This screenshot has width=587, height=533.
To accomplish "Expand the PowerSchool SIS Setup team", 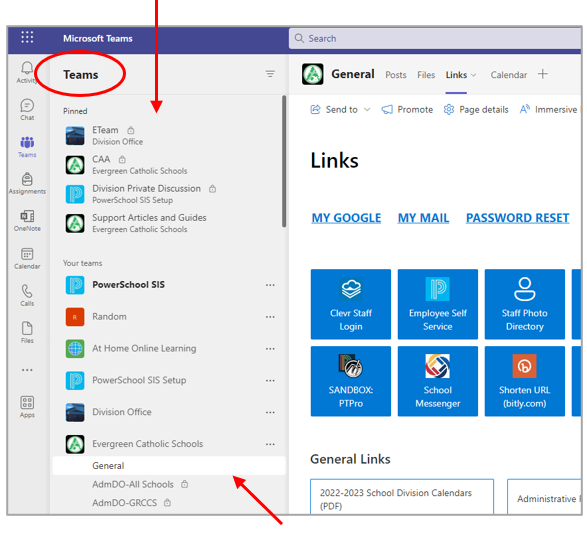I will pos(139,380).
